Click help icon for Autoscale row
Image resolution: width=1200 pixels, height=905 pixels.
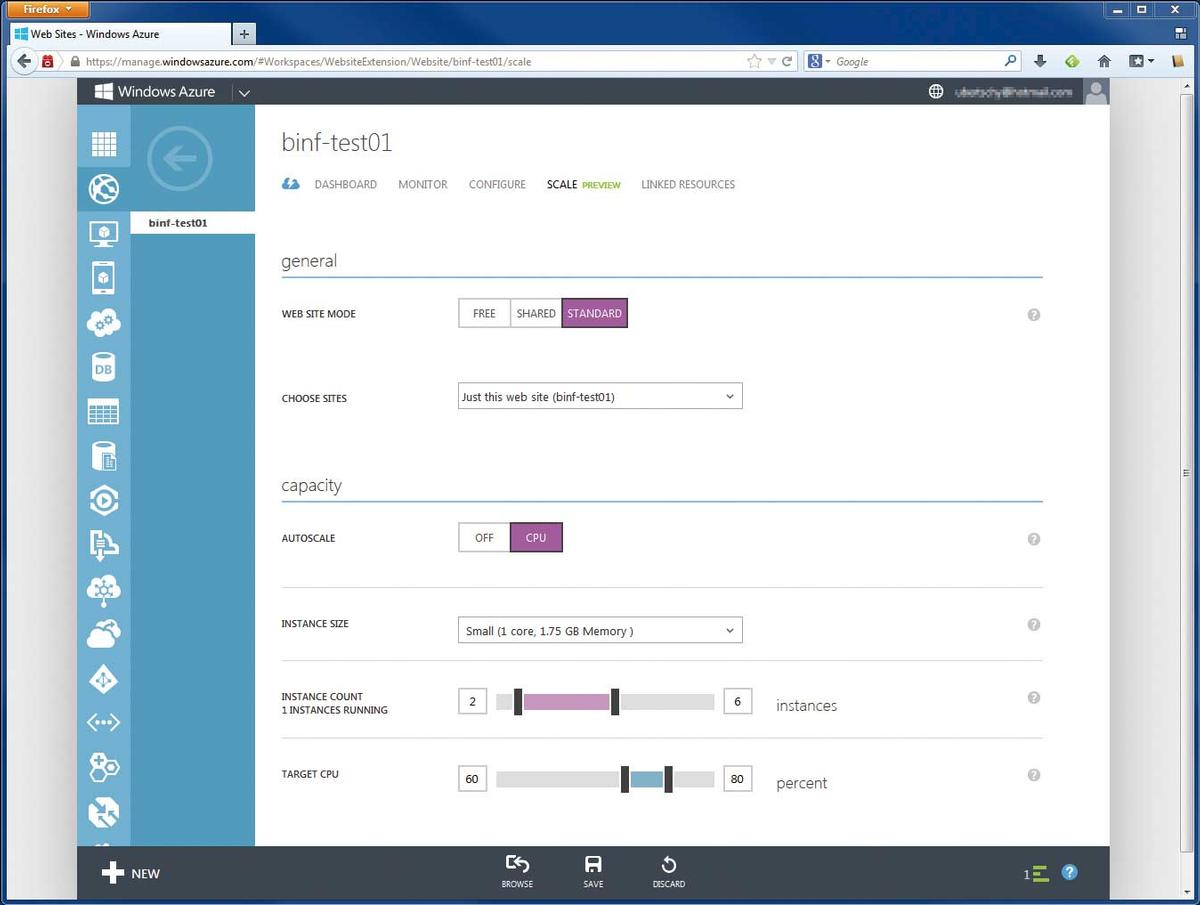(x=1034, y=539)
